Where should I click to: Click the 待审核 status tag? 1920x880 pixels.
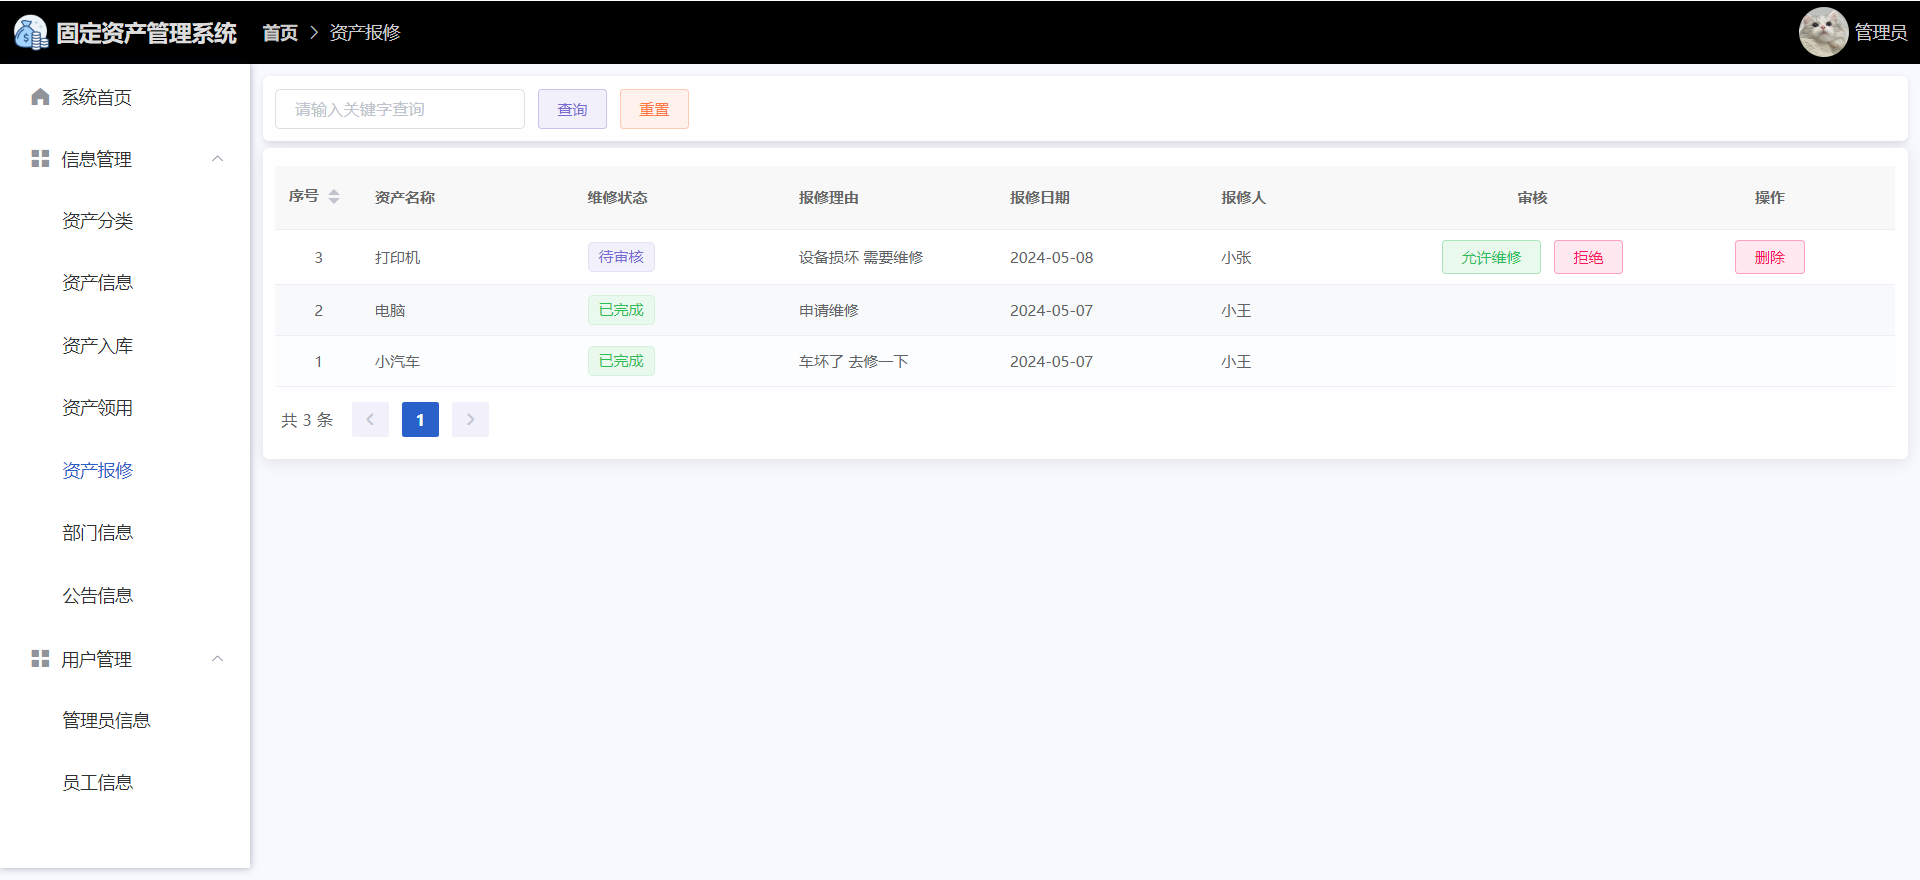point(621,257)
